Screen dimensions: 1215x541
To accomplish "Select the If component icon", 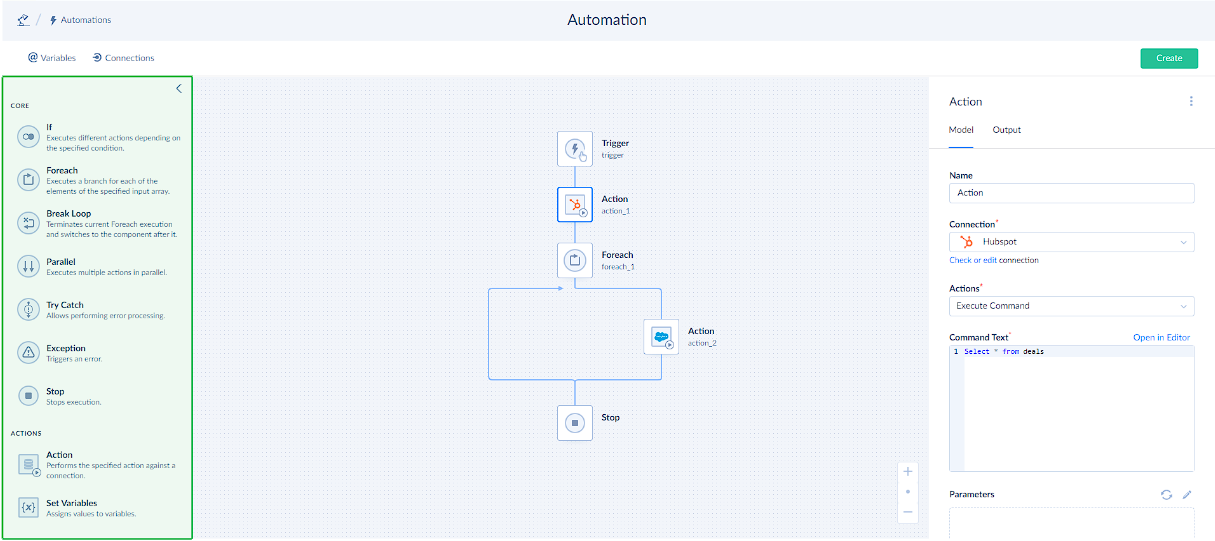I will click(29, 136).
